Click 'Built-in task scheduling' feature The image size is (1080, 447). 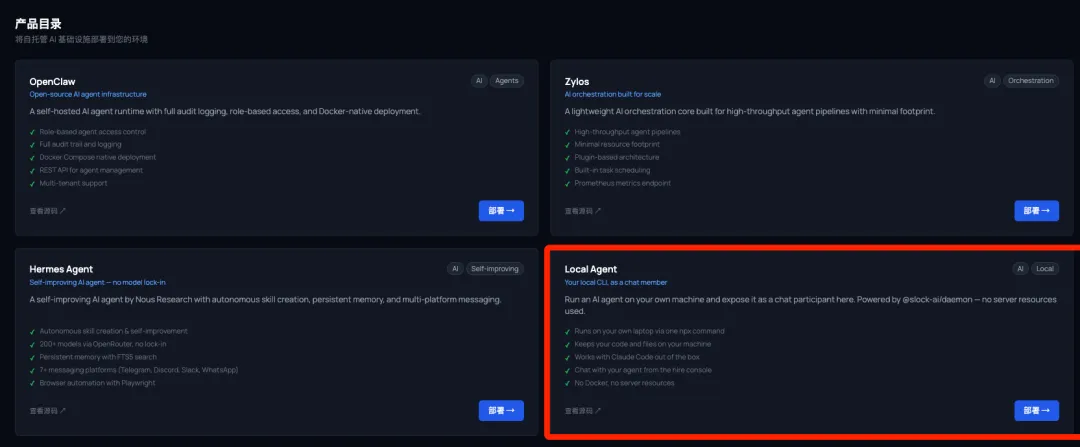point(612,170)
